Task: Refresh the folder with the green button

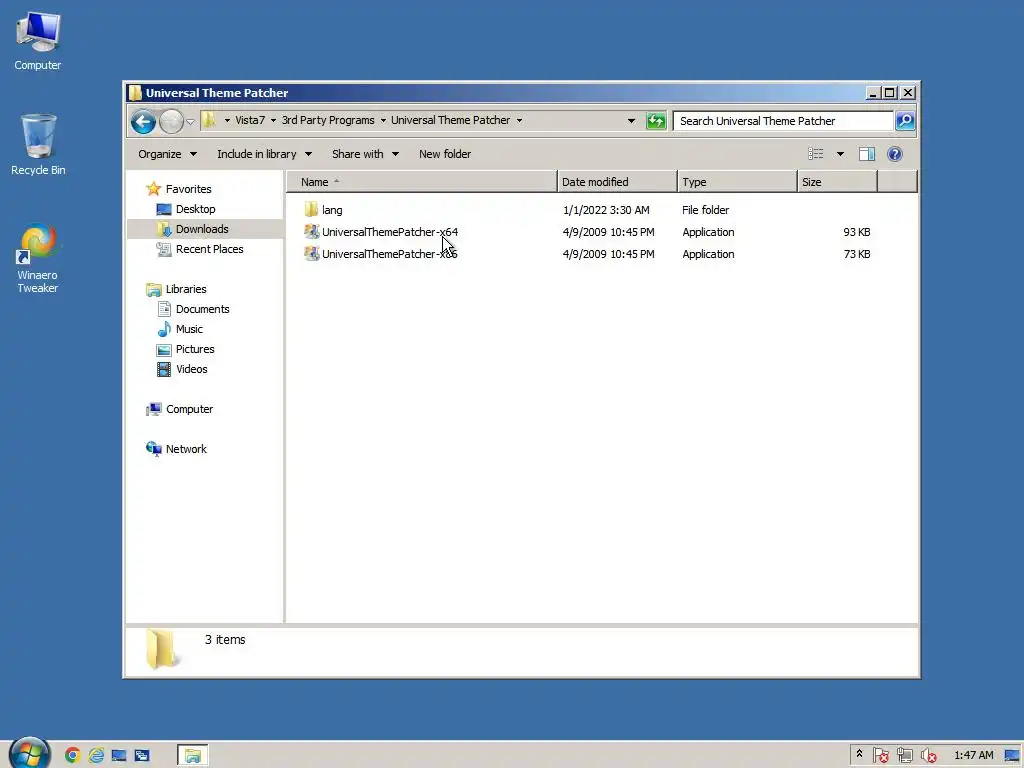Action: pos(656,121)
